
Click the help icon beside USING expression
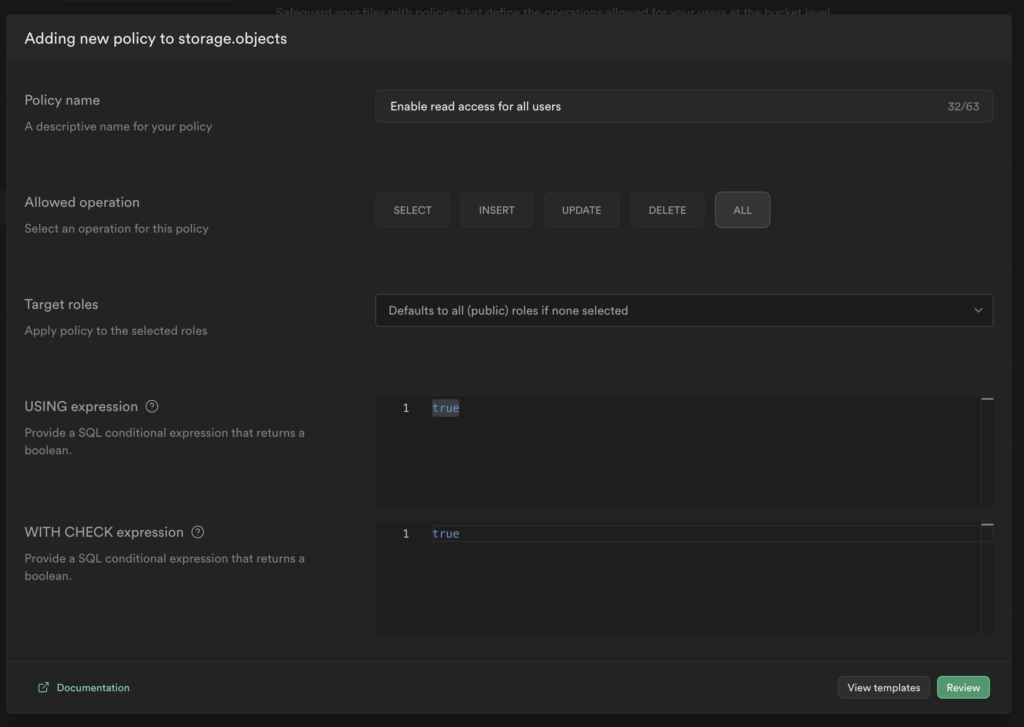pos(152,407)
